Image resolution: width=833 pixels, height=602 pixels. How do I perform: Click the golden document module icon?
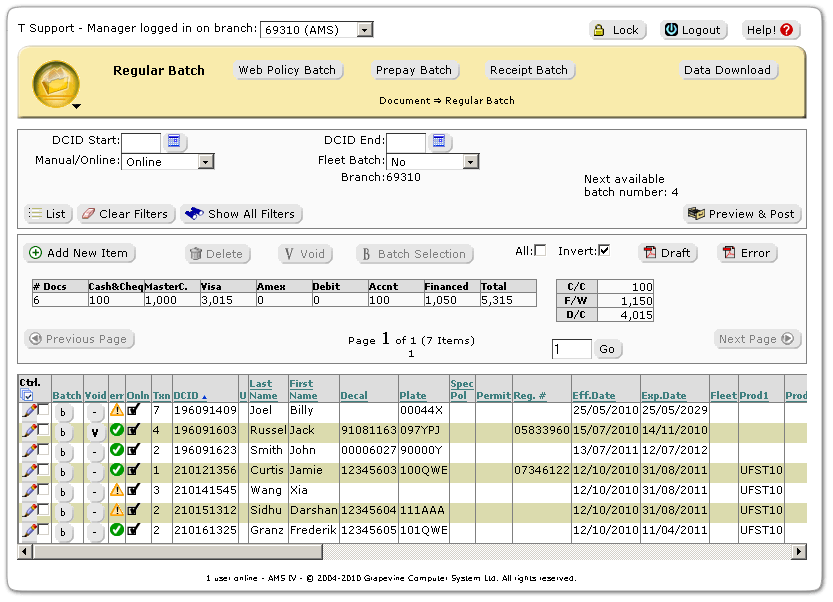click(x=56, y=83)
